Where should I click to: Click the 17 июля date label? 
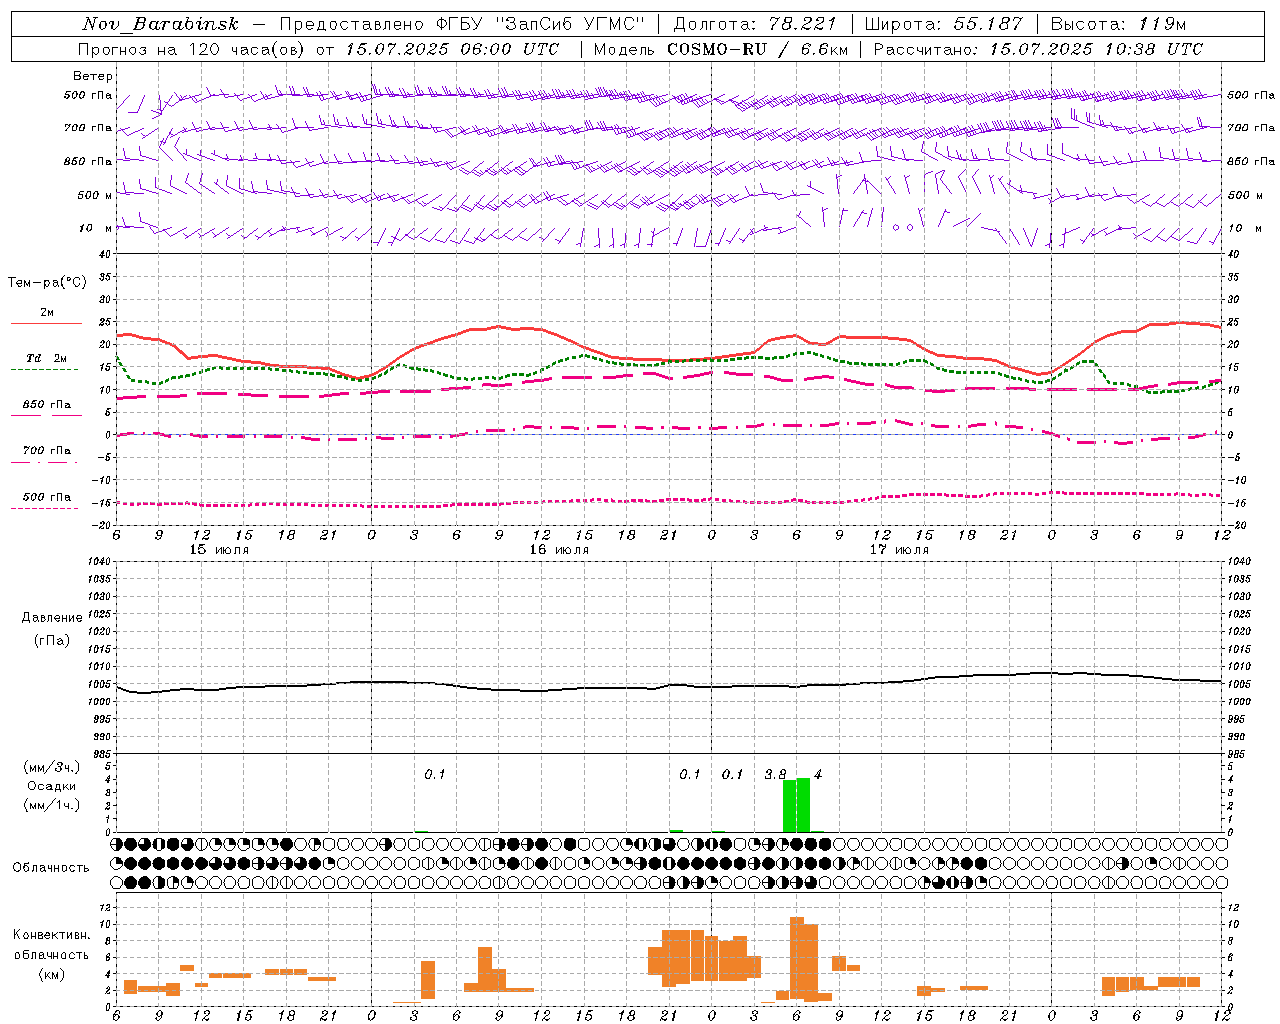tap(899, 549)
